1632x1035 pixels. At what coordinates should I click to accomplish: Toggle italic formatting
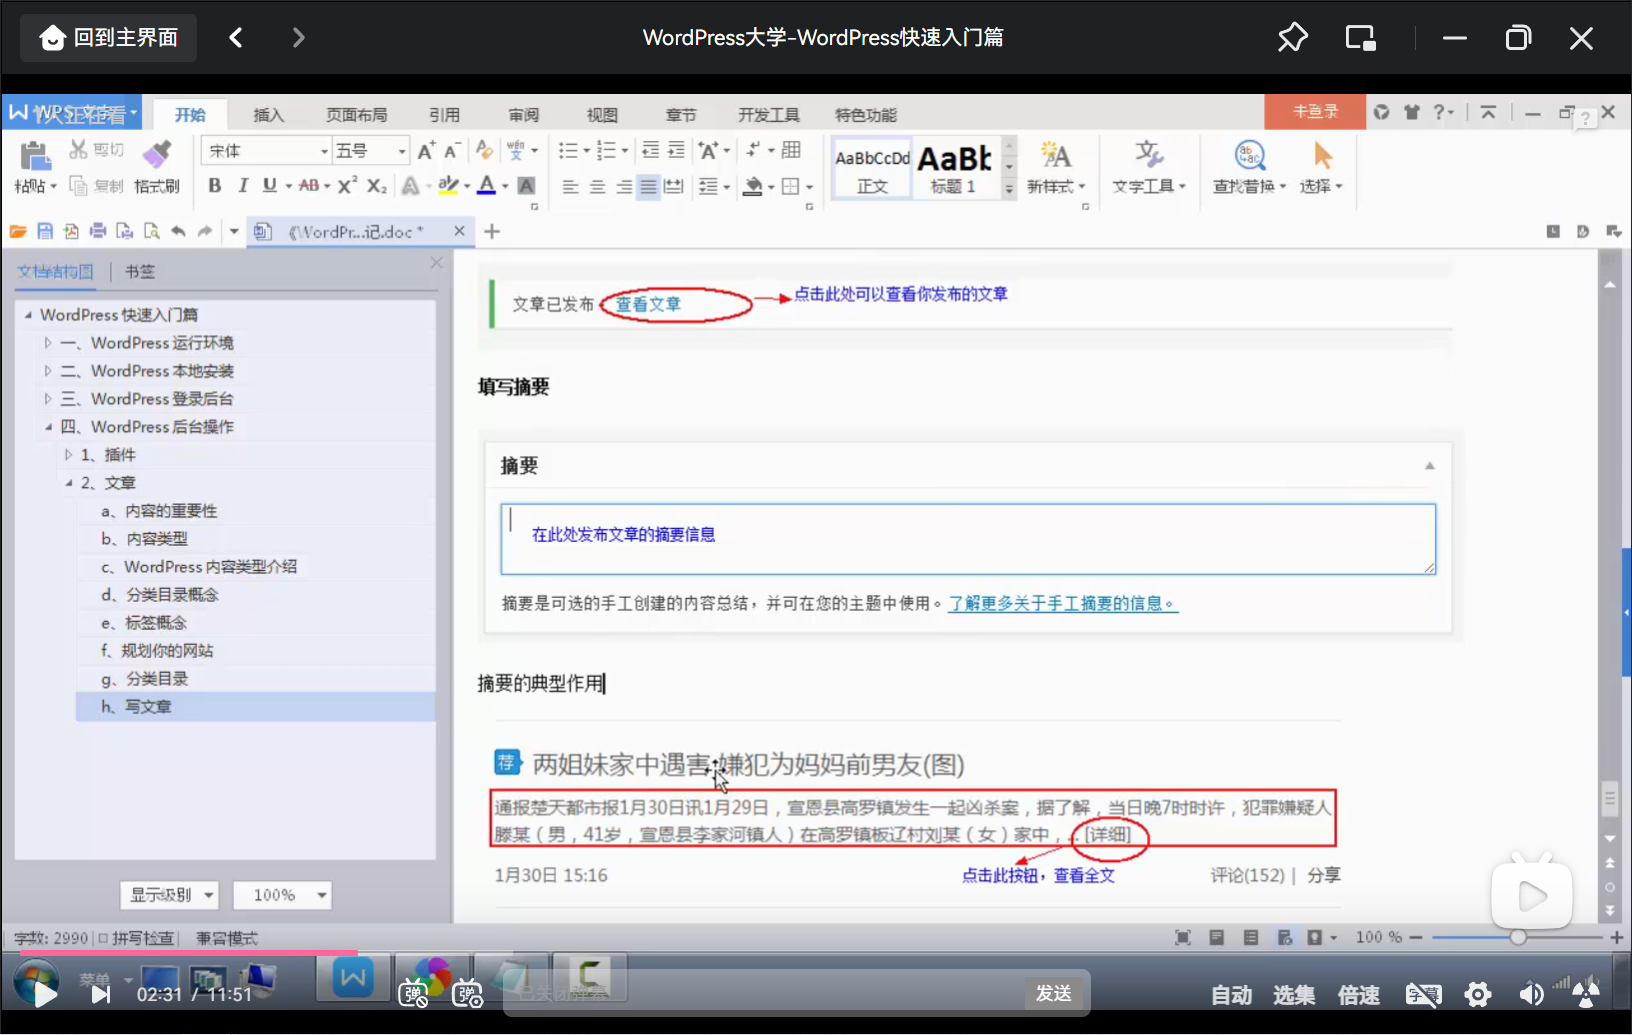[x=242, y=186]
